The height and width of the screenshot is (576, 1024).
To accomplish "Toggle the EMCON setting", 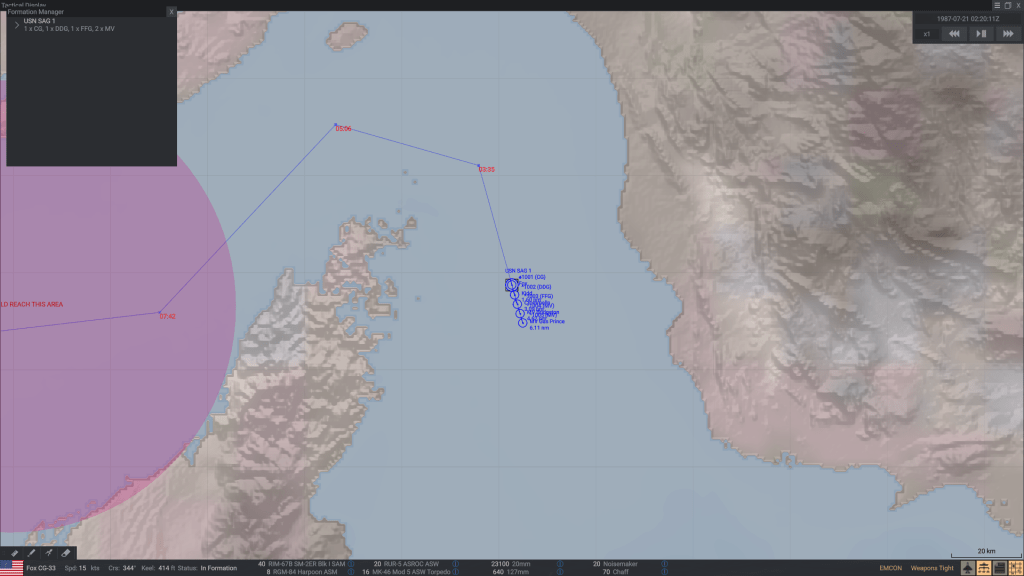I will (x=889, y=568).
